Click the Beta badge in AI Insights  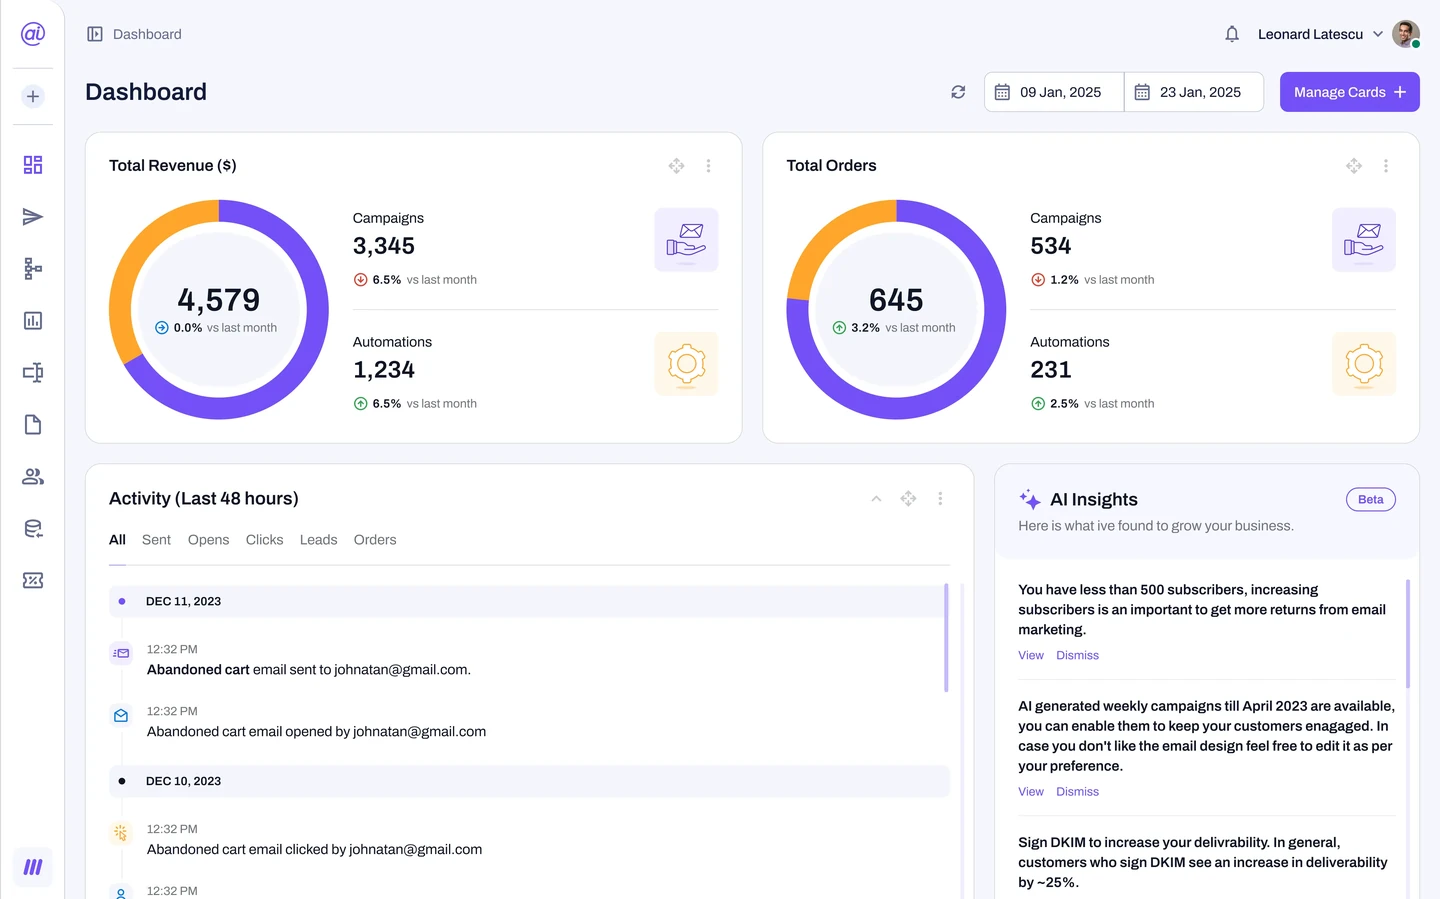[1371, 500]
